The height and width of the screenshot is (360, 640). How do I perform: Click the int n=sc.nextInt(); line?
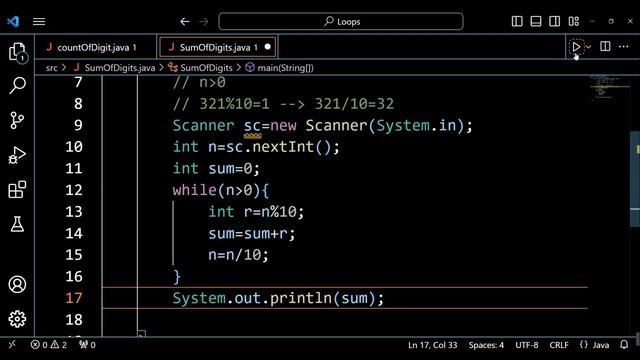pos(256,147)
